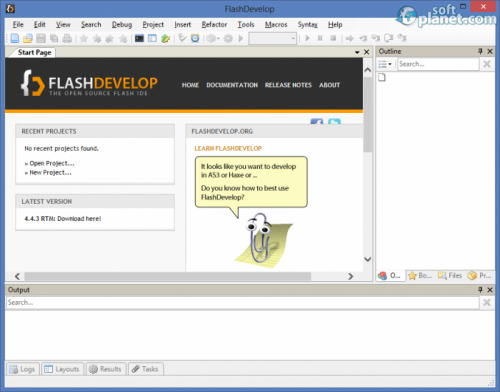This screenshot has height=392, width=500.
Task: Click ABOUT link on start page
Action: (329, 85)
